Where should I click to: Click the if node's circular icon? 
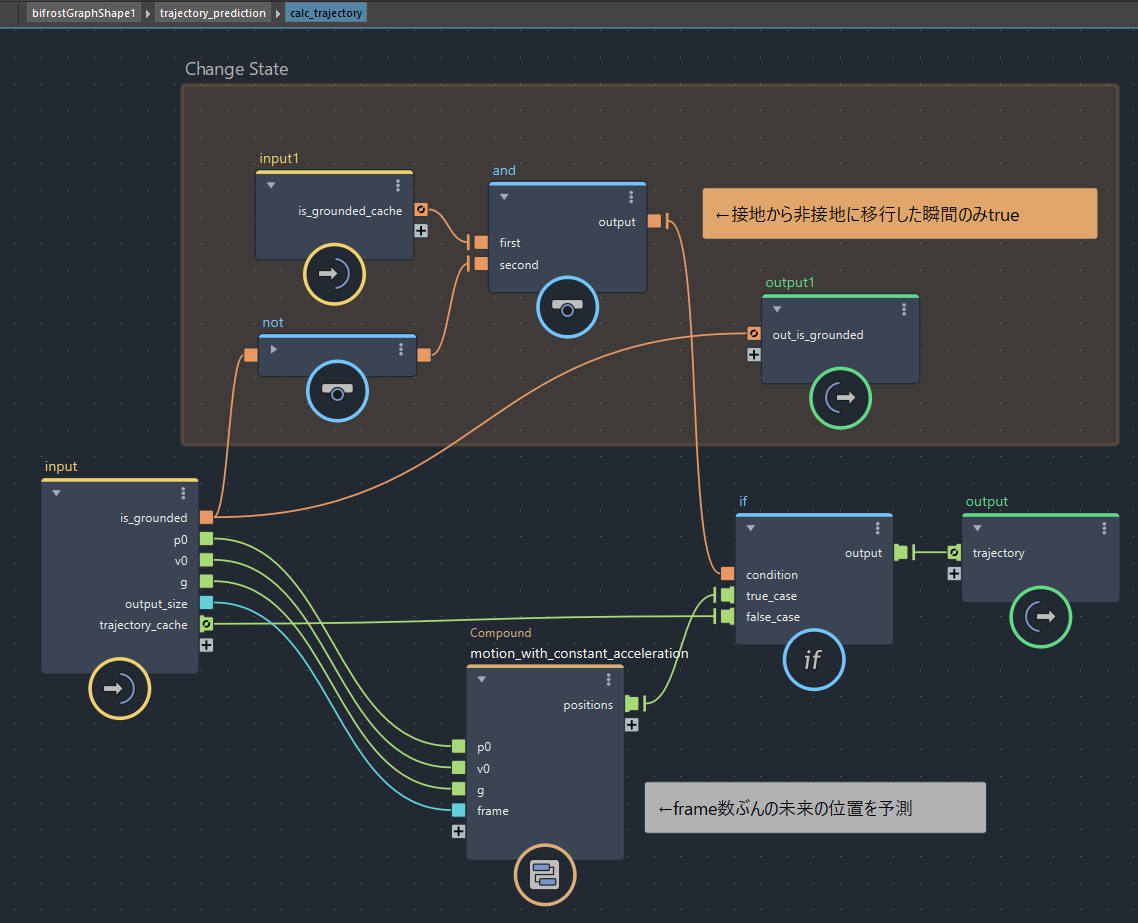(x=812, y=660)
